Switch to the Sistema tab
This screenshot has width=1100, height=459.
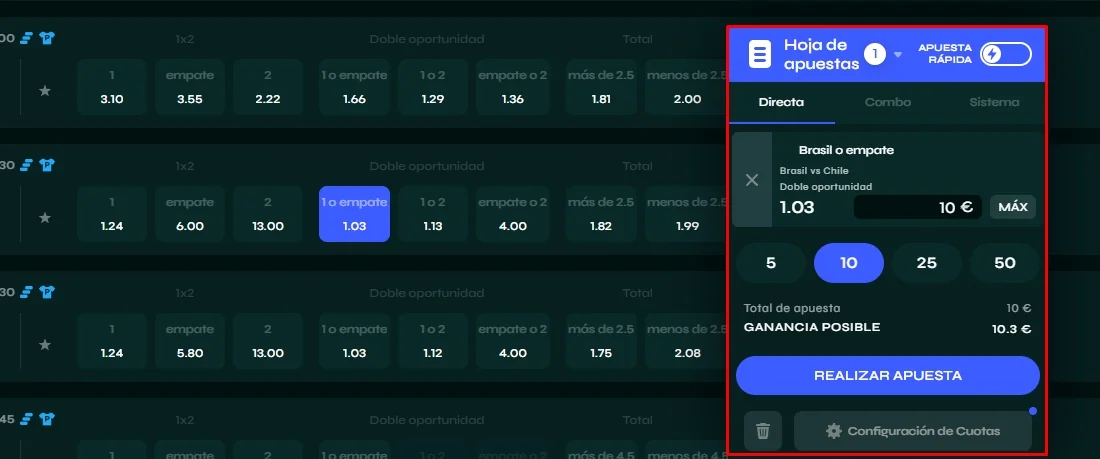point(993,102)
